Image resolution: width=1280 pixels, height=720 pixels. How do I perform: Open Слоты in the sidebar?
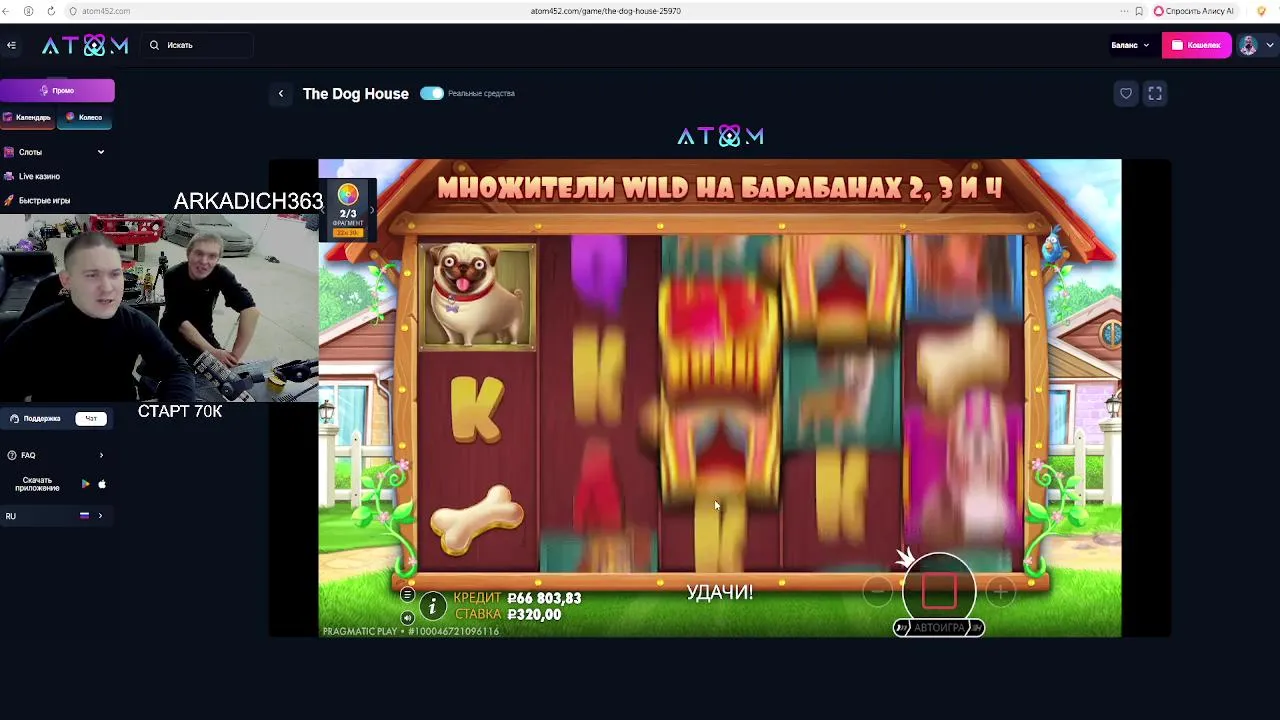point(30,152)
